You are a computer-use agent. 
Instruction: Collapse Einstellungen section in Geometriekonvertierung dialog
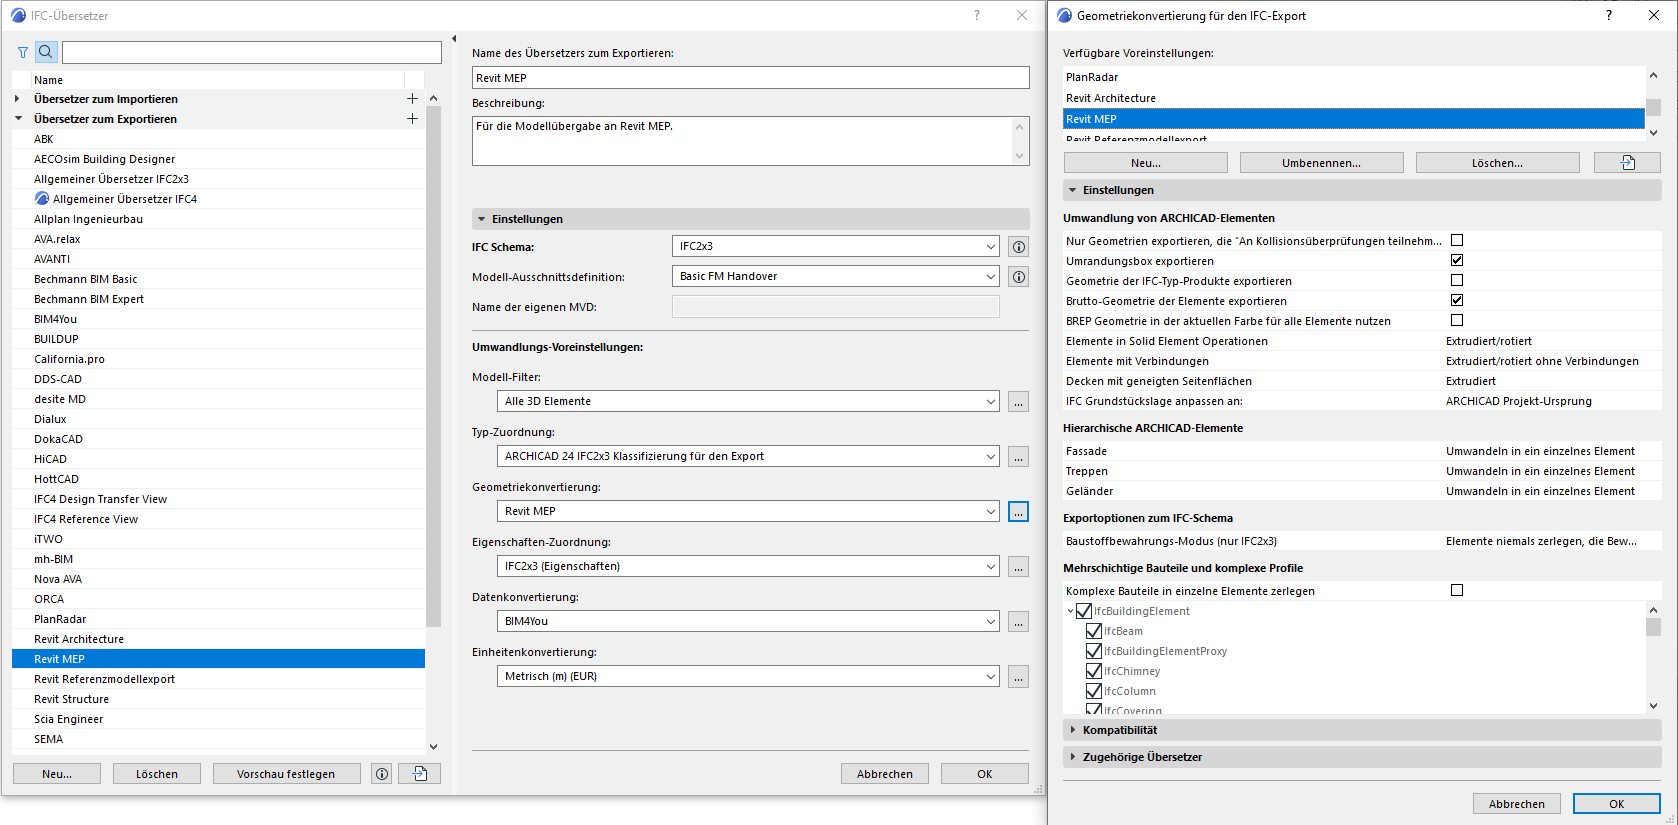point(1073,190)
